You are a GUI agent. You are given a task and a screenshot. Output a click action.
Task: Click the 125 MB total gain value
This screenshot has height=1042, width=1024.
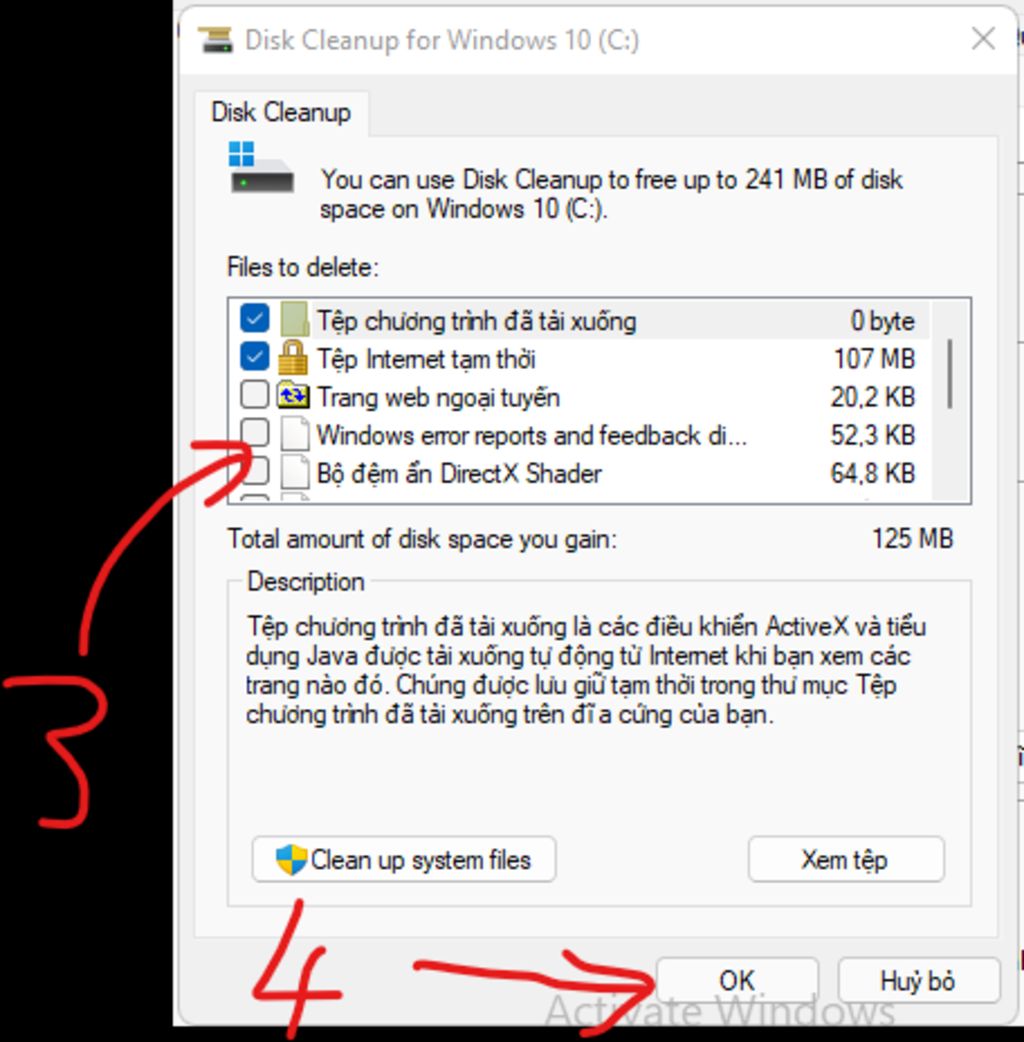click(x=912, y=538)
